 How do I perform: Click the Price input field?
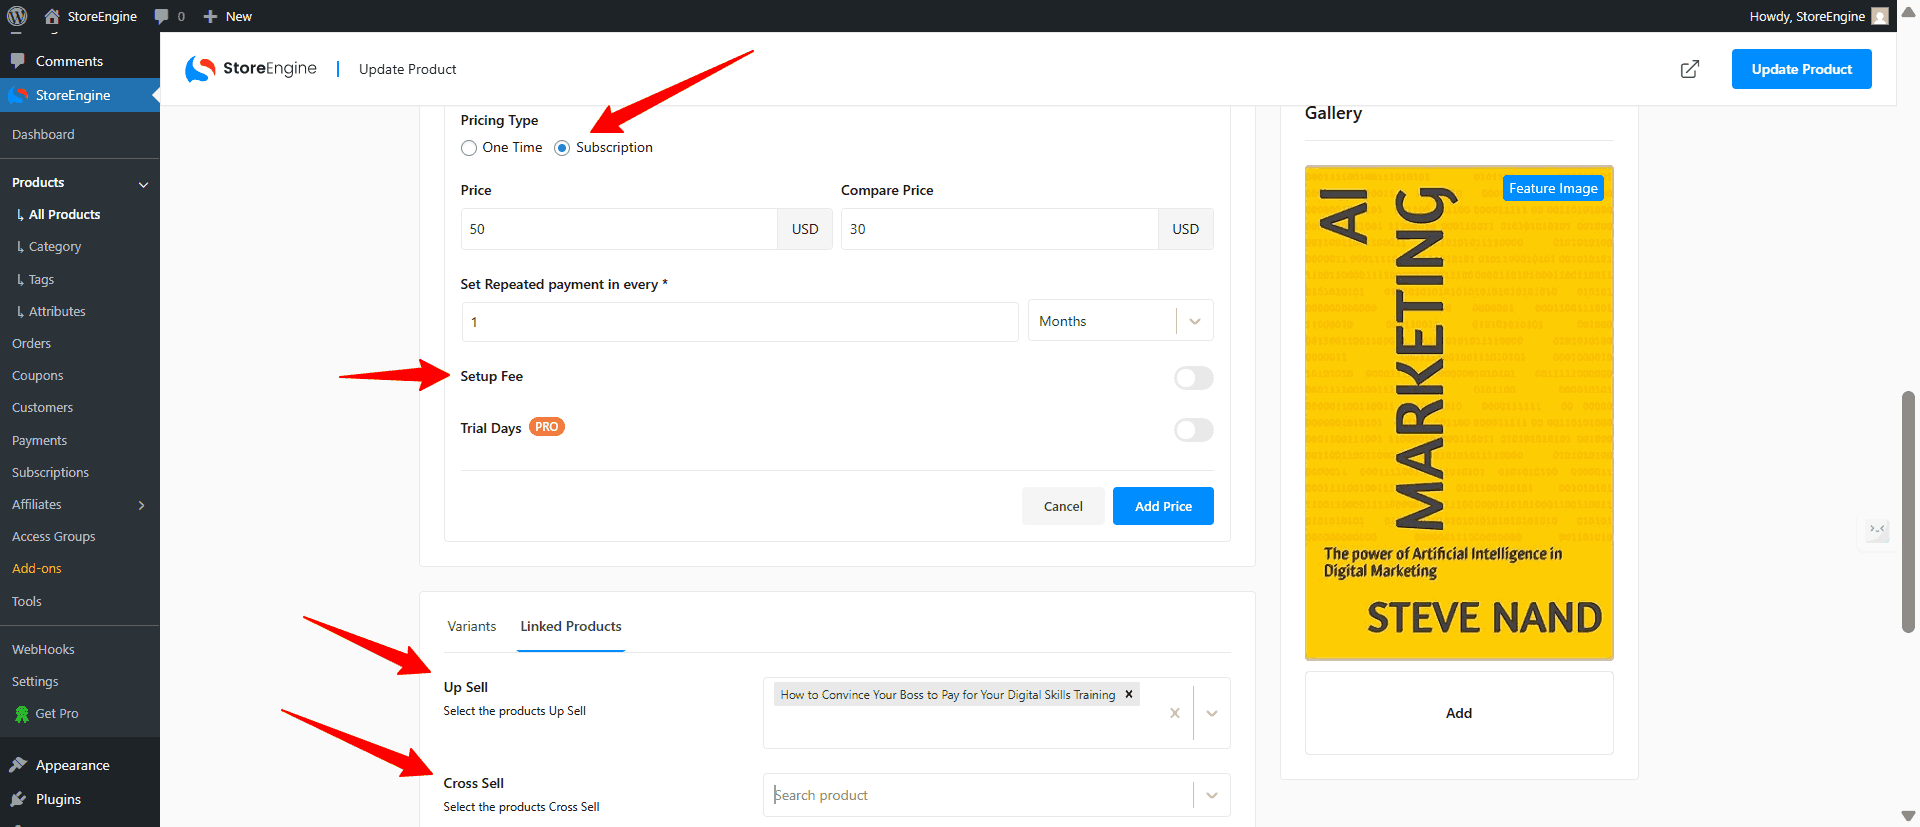pos(619,229)
